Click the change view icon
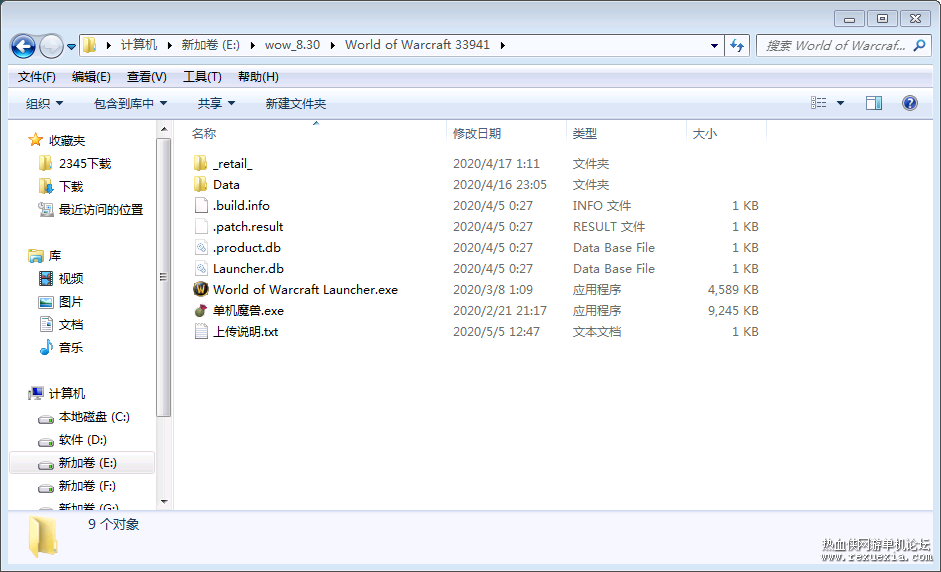 [x=819, y=103]
